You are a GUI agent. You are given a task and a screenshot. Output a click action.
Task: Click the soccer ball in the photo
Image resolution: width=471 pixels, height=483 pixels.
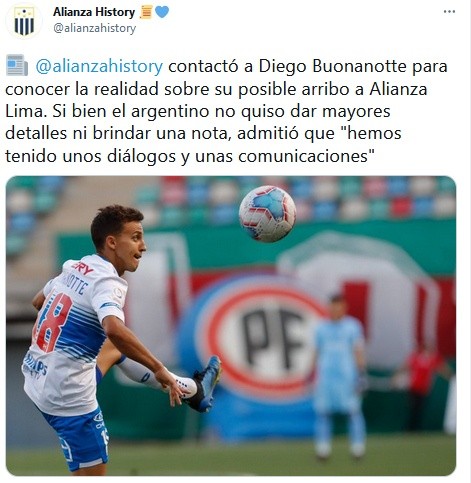coord(267,214)
